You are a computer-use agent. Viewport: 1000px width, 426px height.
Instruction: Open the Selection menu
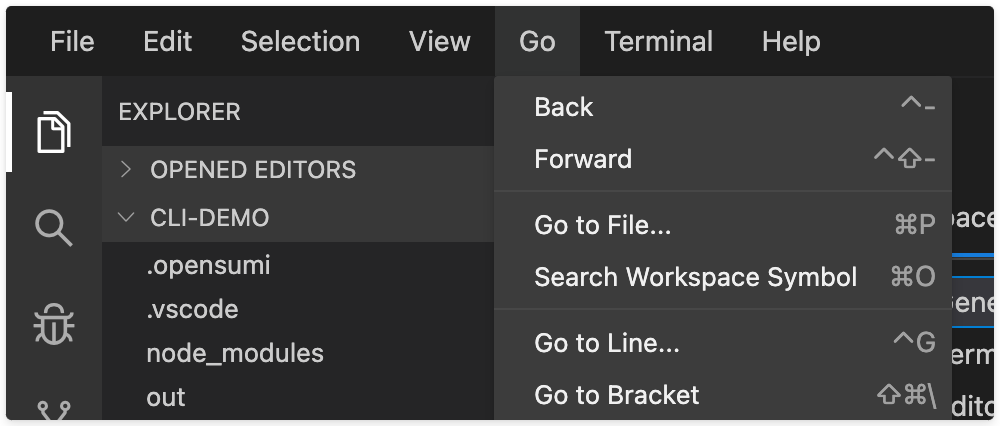[300, 41]
